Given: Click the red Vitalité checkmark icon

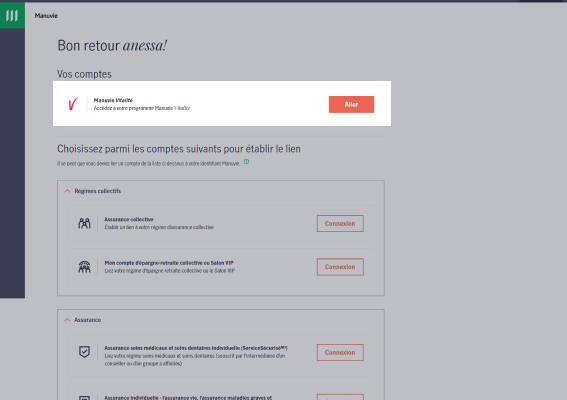Looking at the screenshot, I should [73, 104].
